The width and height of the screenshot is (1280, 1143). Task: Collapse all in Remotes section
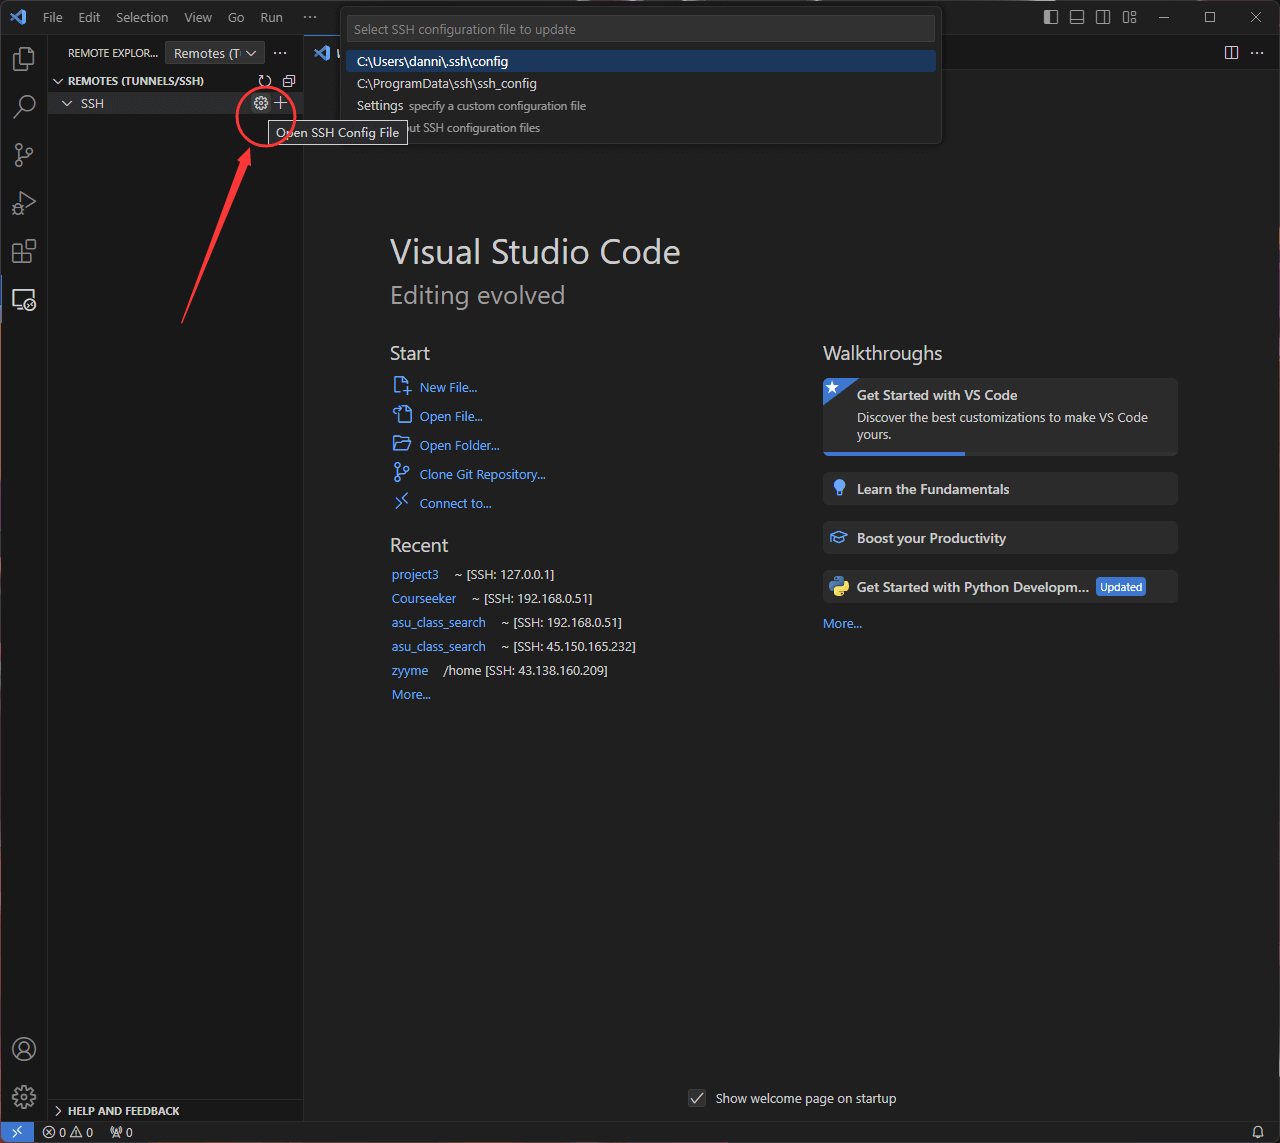coord(289,81)
